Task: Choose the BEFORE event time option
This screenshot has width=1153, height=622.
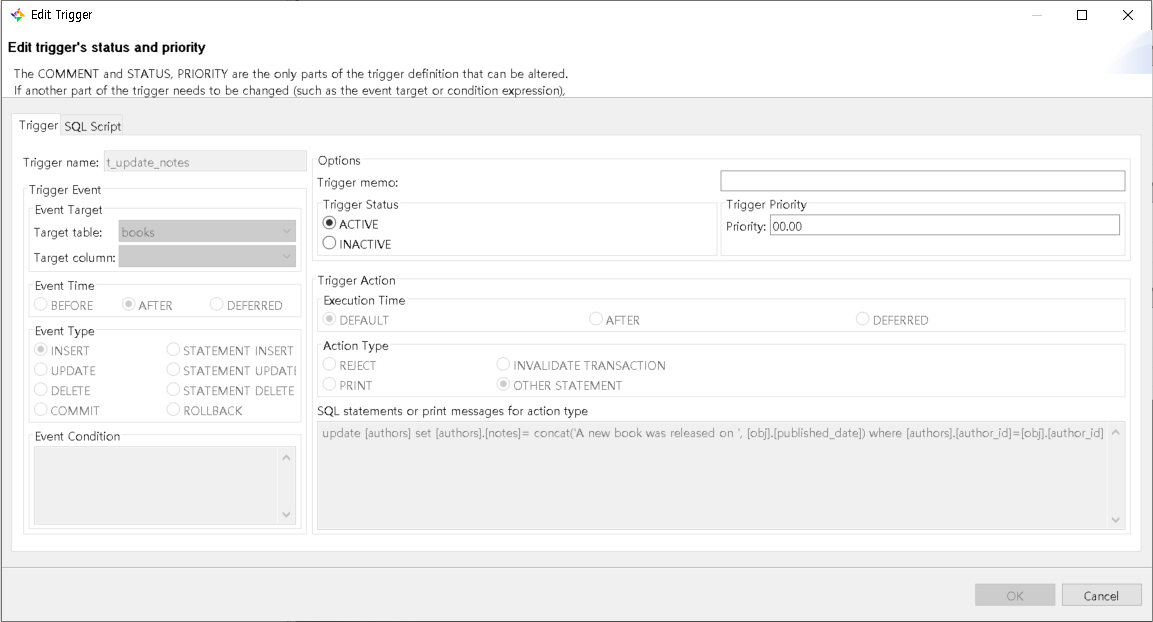Action: tap(42, 305)
